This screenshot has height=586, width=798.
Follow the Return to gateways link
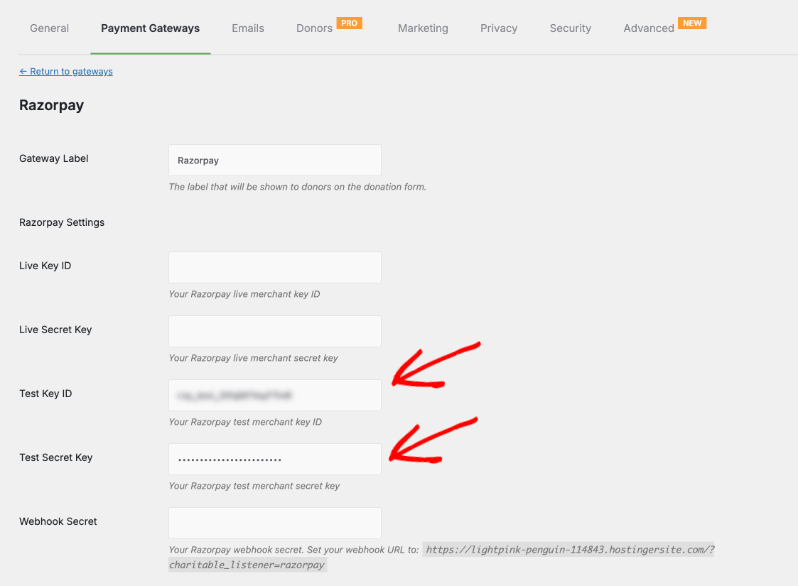pyautogui.click(x=66, y=71)
